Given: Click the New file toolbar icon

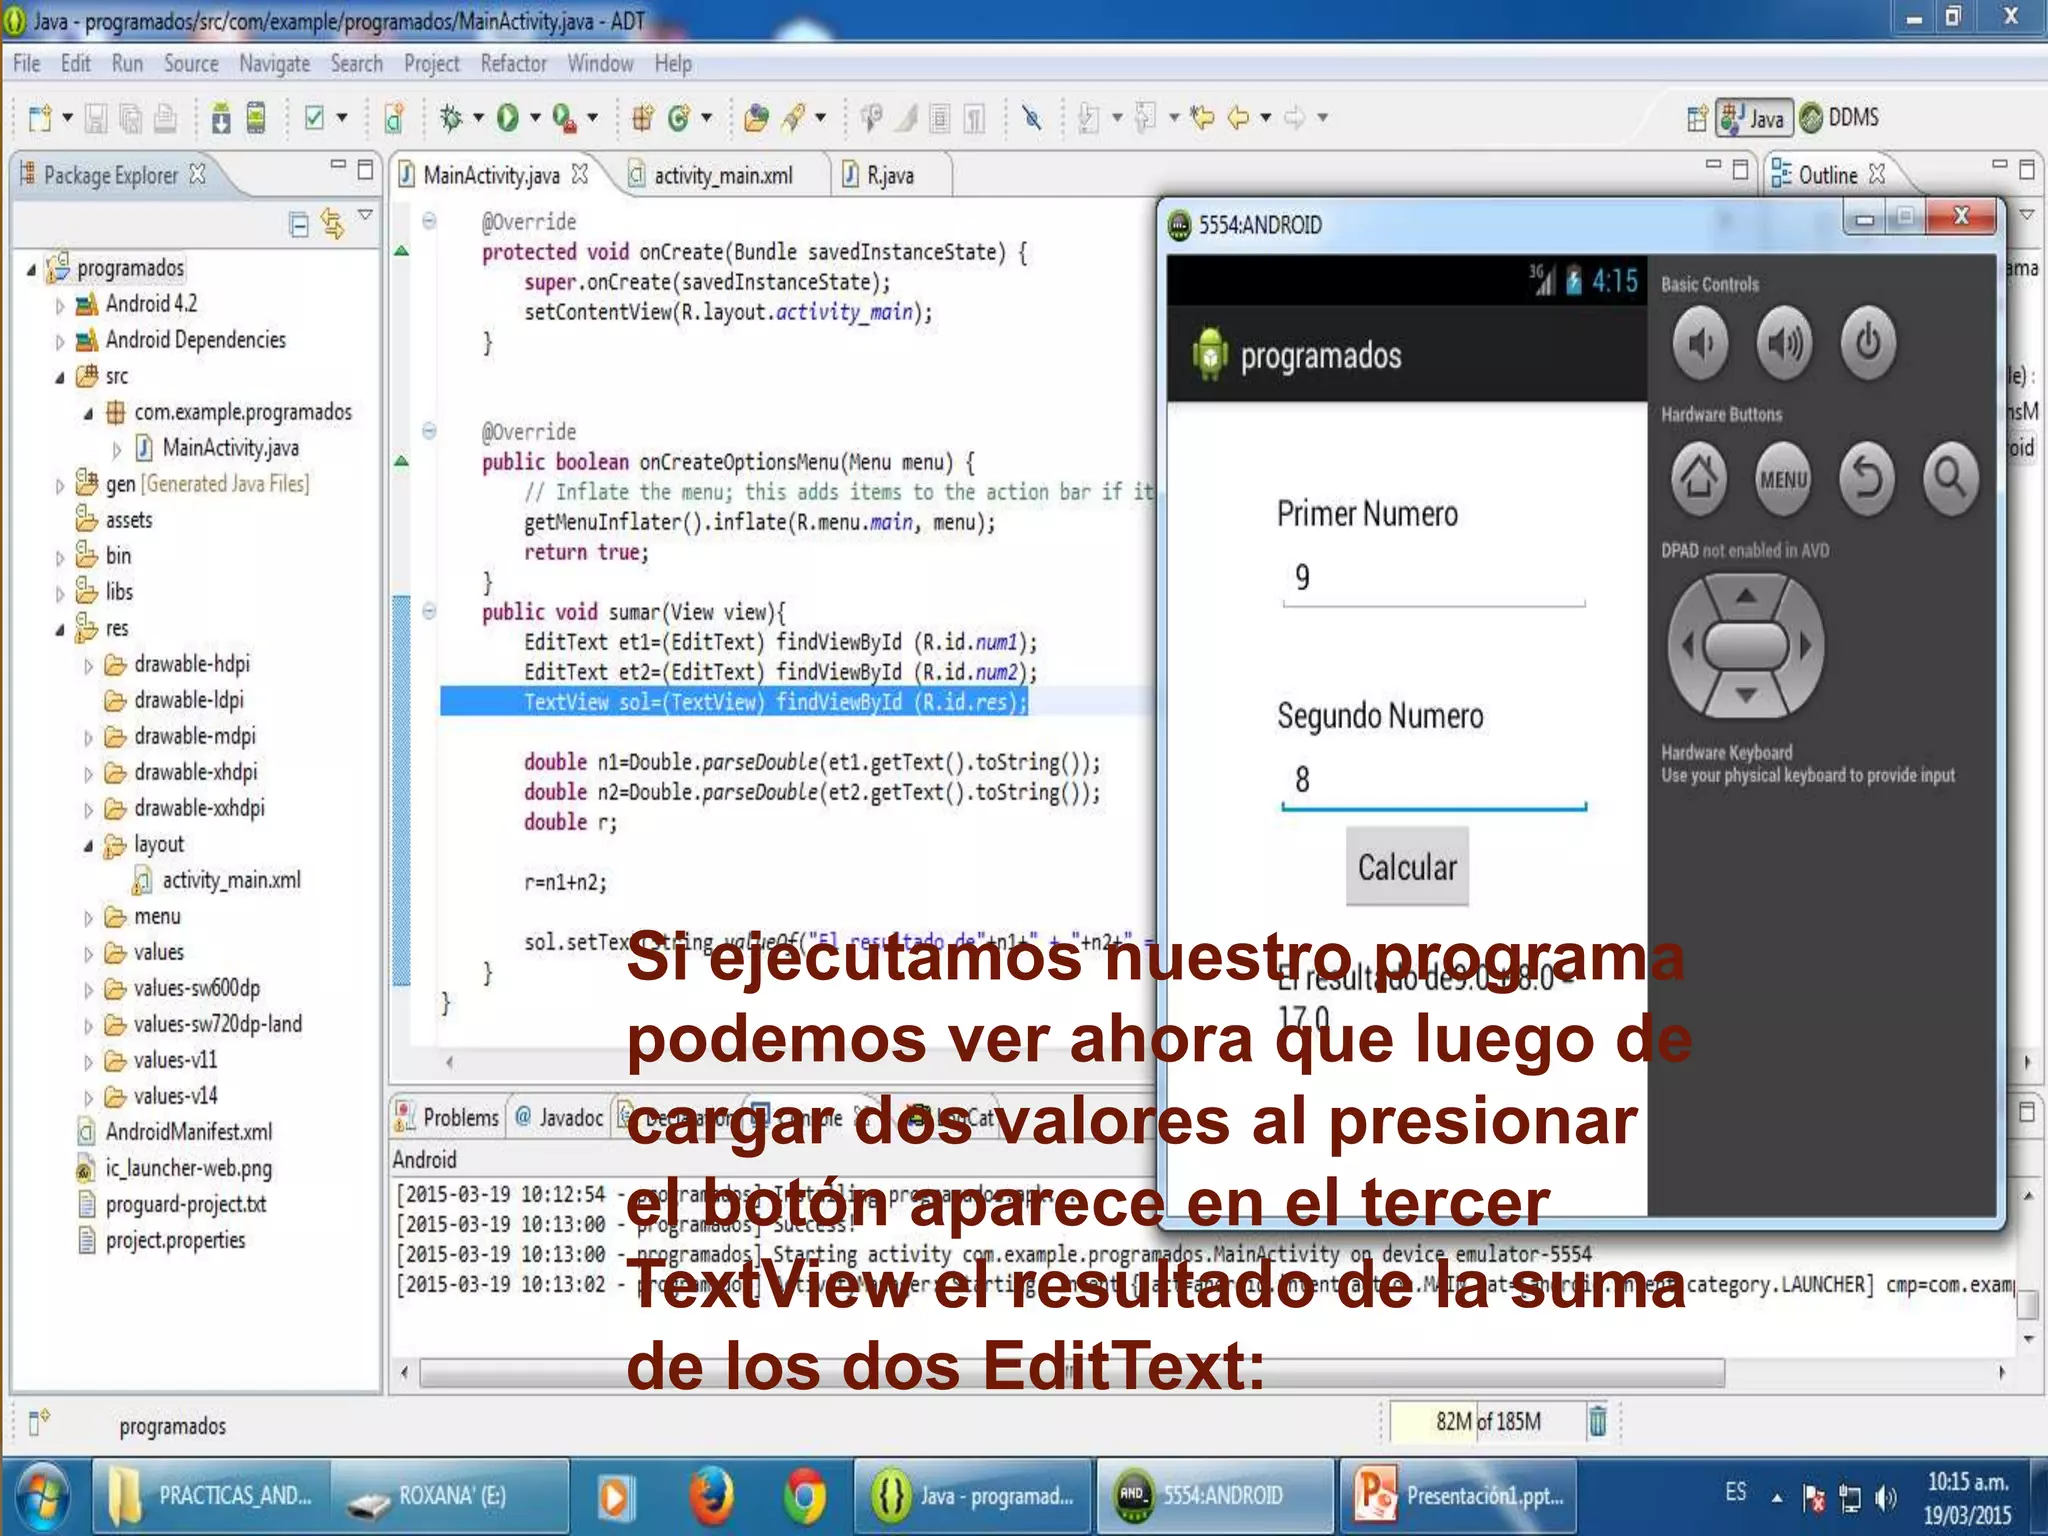Looking at the screenshot, I should point(40,118).
